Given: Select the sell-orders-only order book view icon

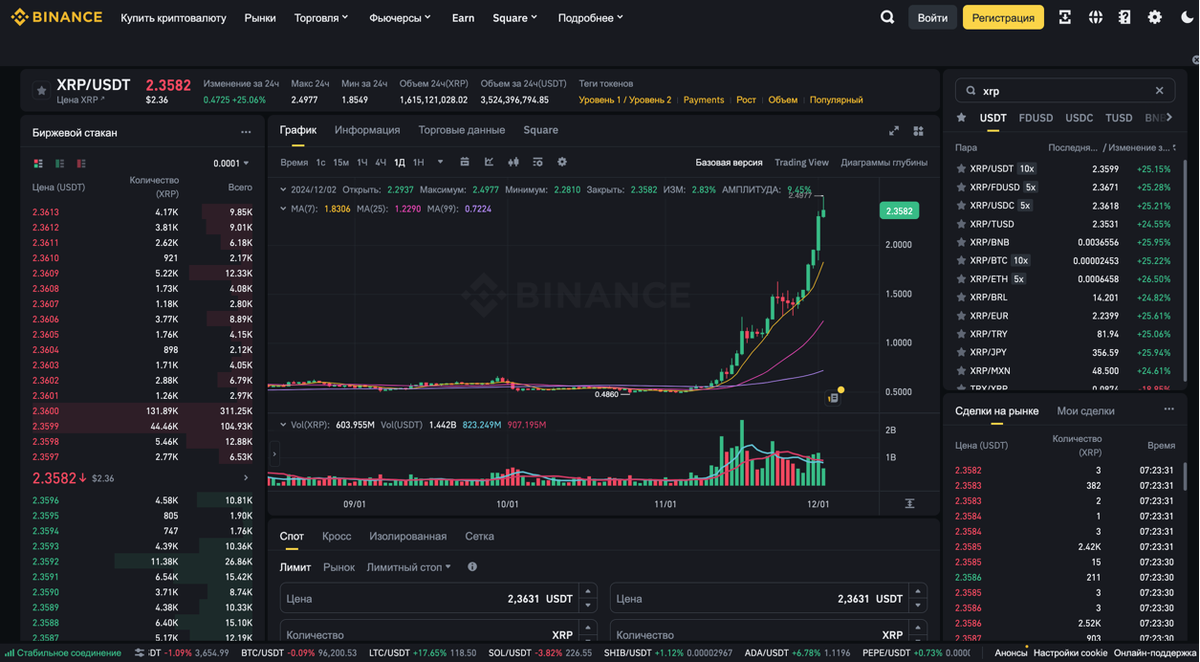Looking at the screenshot, I should click(x=82, y=163).
